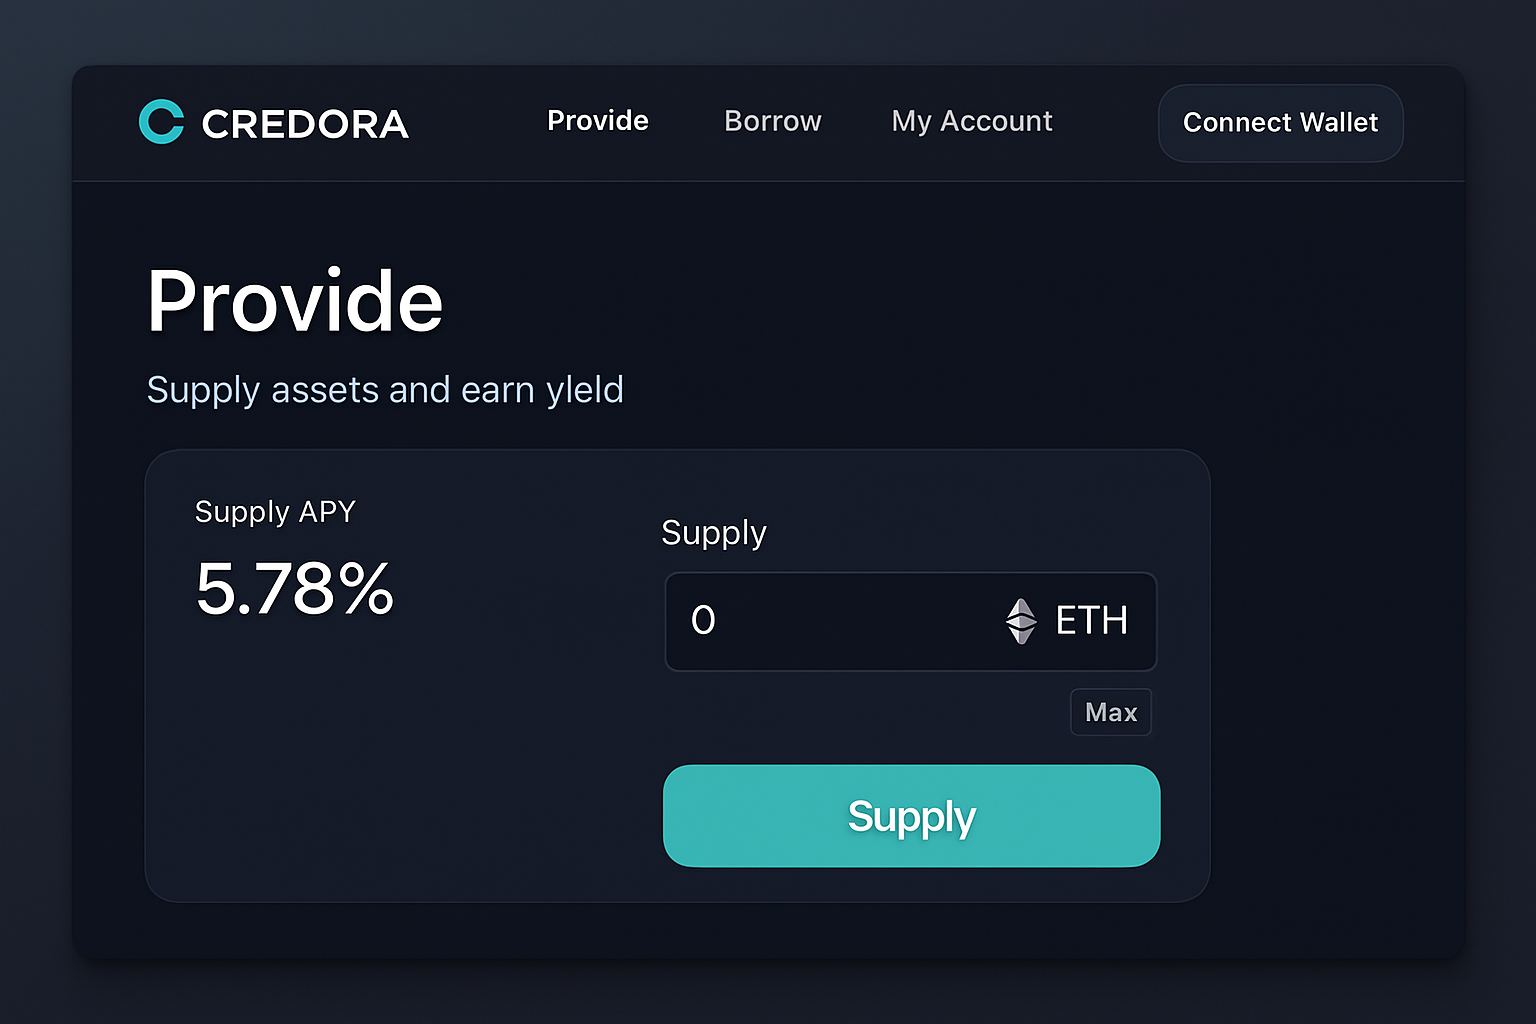The height and width of the screenshot is (1024, 1536).
Task: Click the Supply label above the input
Action: point(713,533)
